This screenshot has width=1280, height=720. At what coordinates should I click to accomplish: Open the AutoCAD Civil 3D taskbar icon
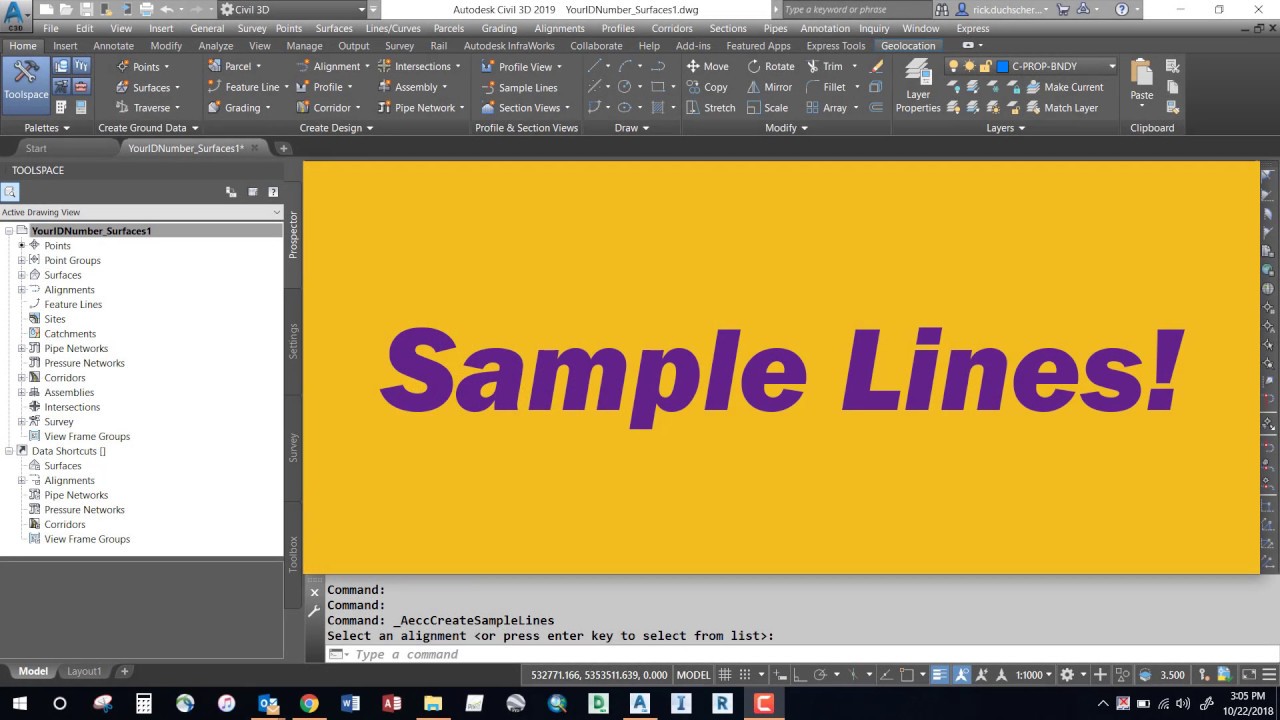coord(639,703)
